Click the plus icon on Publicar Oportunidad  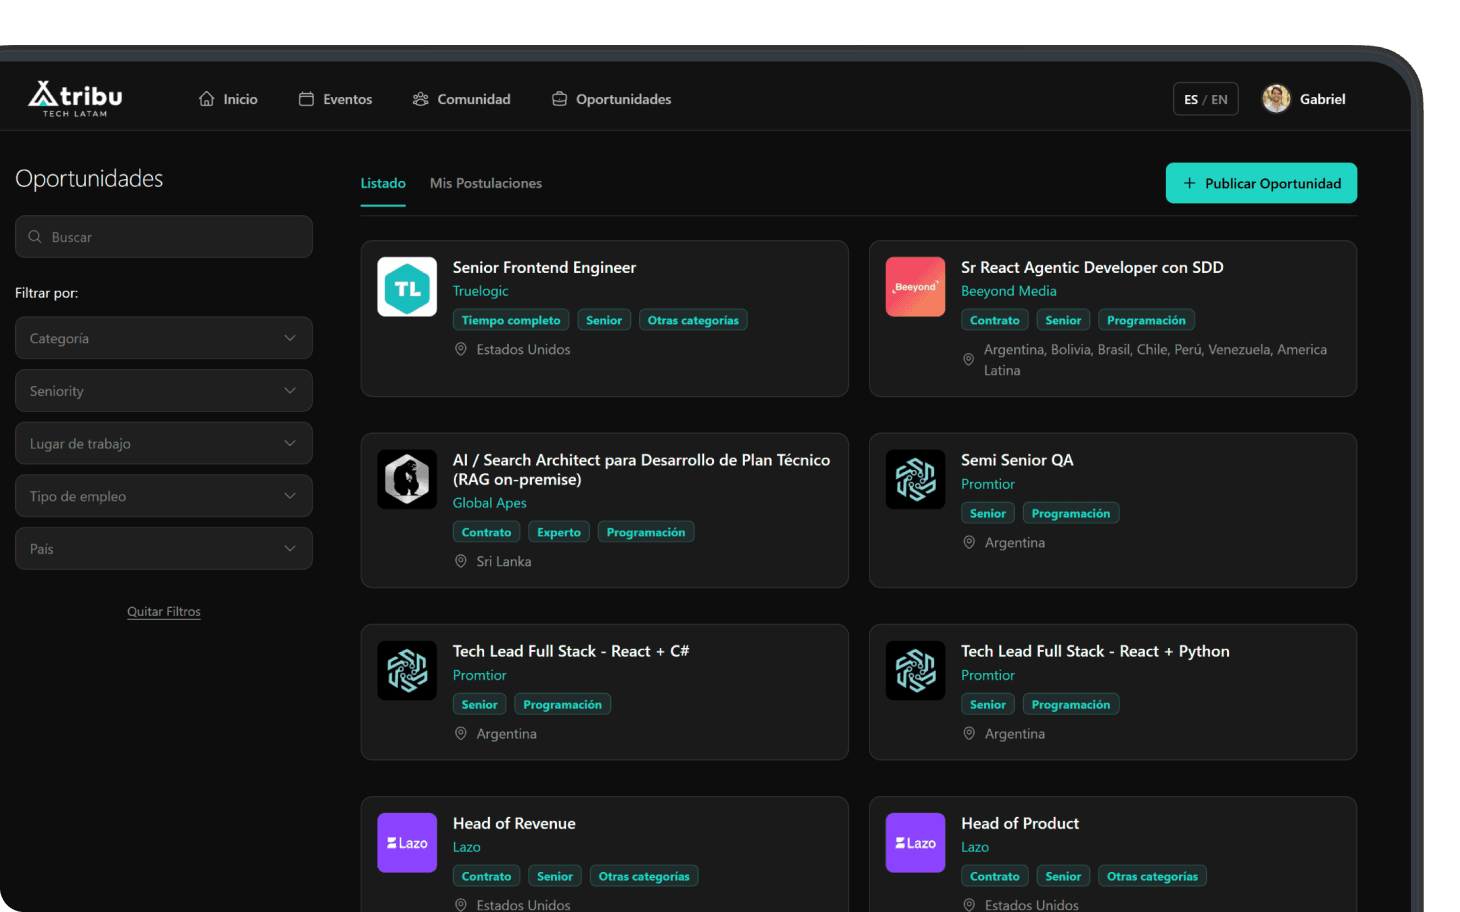[1189, 183]
